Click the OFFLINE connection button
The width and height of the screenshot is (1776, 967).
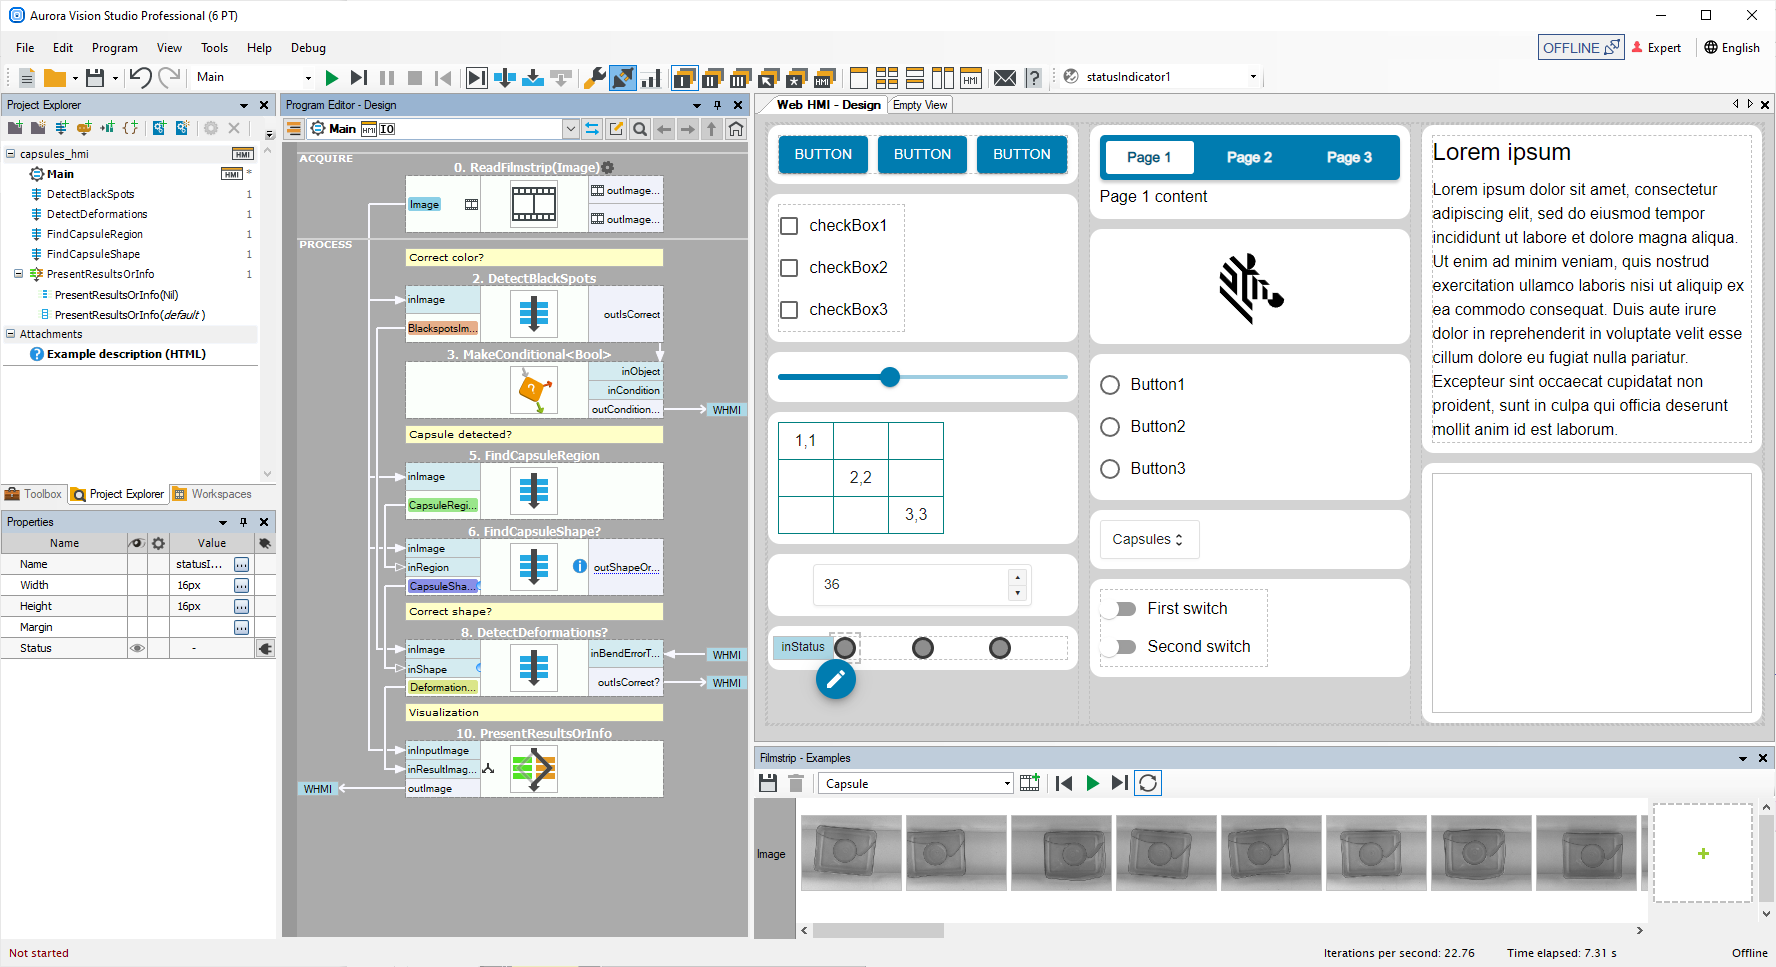[x=1580, y=48]
